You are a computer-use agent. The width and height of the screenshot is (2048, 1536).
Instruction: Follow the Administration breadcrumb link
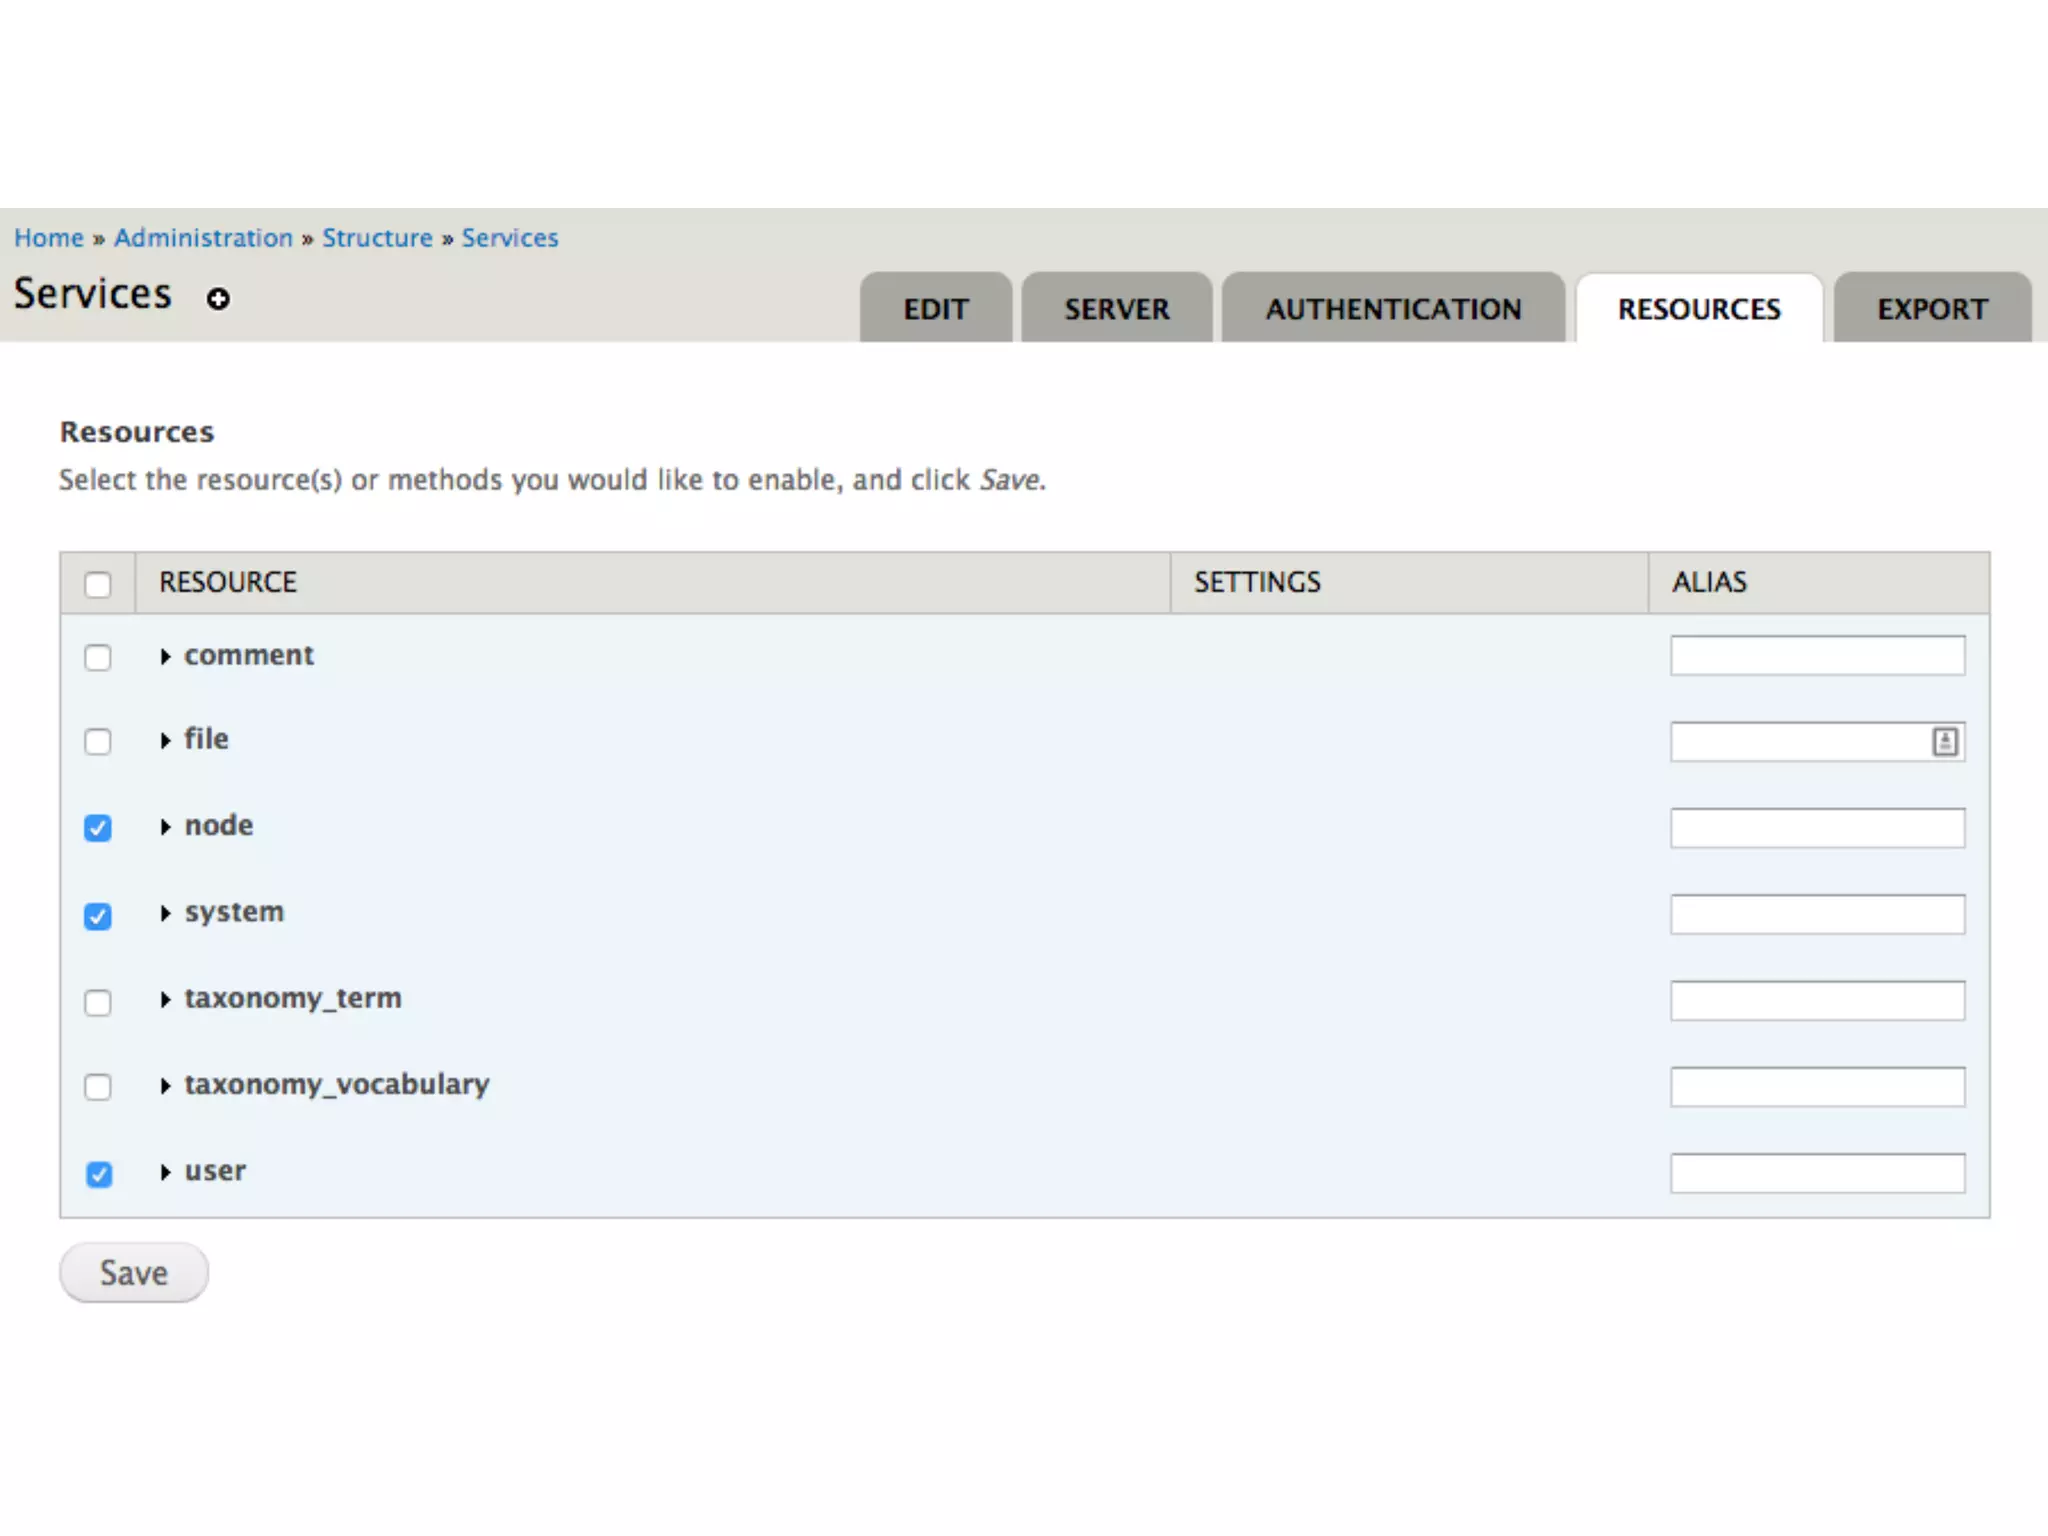(x=203, y=238)
